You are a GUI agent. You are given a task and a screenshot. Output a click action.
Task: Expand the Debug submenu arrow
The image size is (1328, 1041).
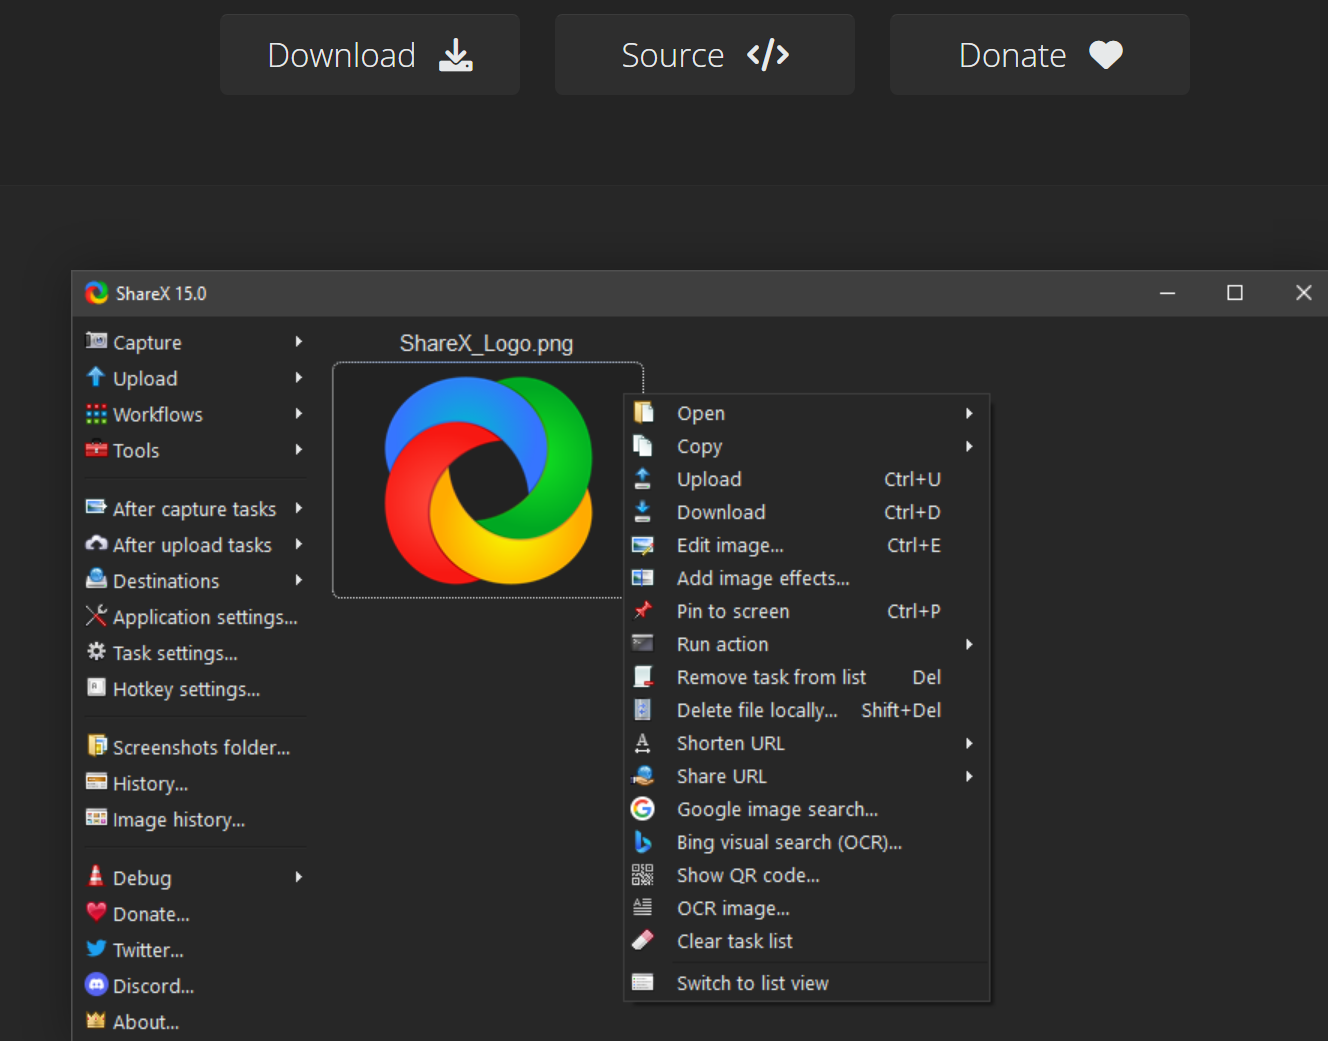(298, 877)
